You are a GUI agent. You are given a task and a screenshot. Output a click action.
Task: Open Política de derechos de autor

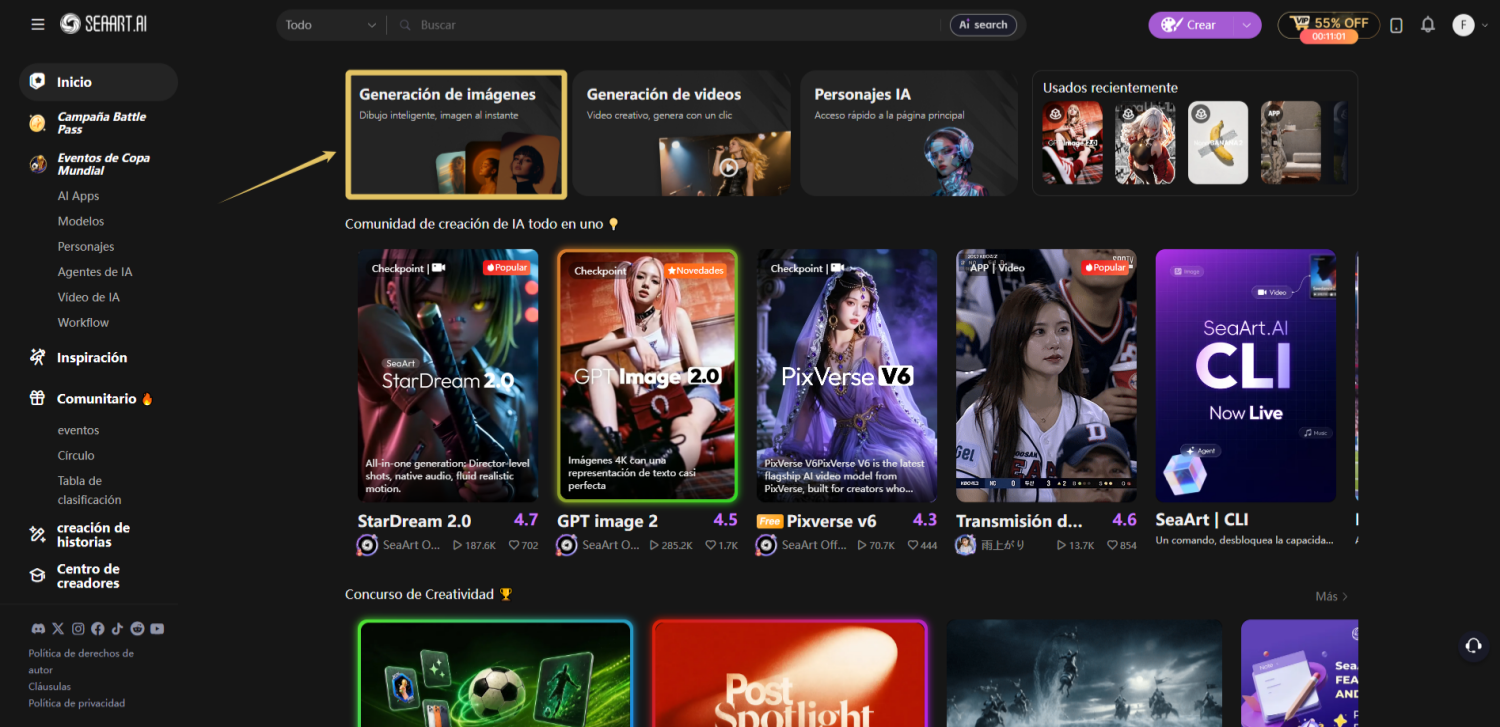pyautogui.click(x=81, y=661)
